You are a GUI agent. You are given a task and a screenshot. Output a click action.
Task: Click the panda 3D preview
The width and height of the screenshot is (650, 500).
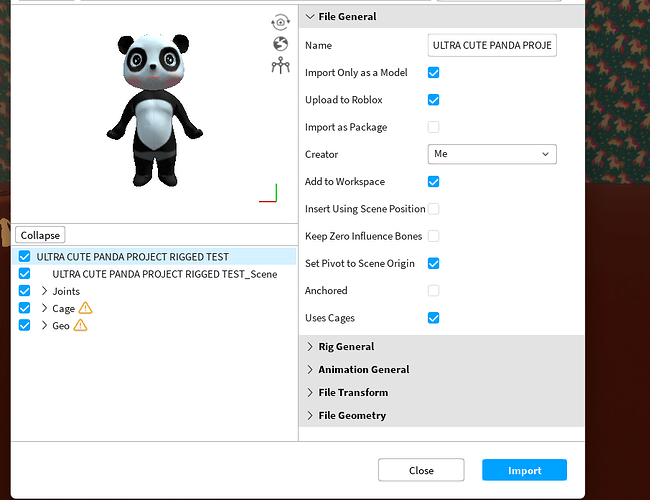point(154,110)
